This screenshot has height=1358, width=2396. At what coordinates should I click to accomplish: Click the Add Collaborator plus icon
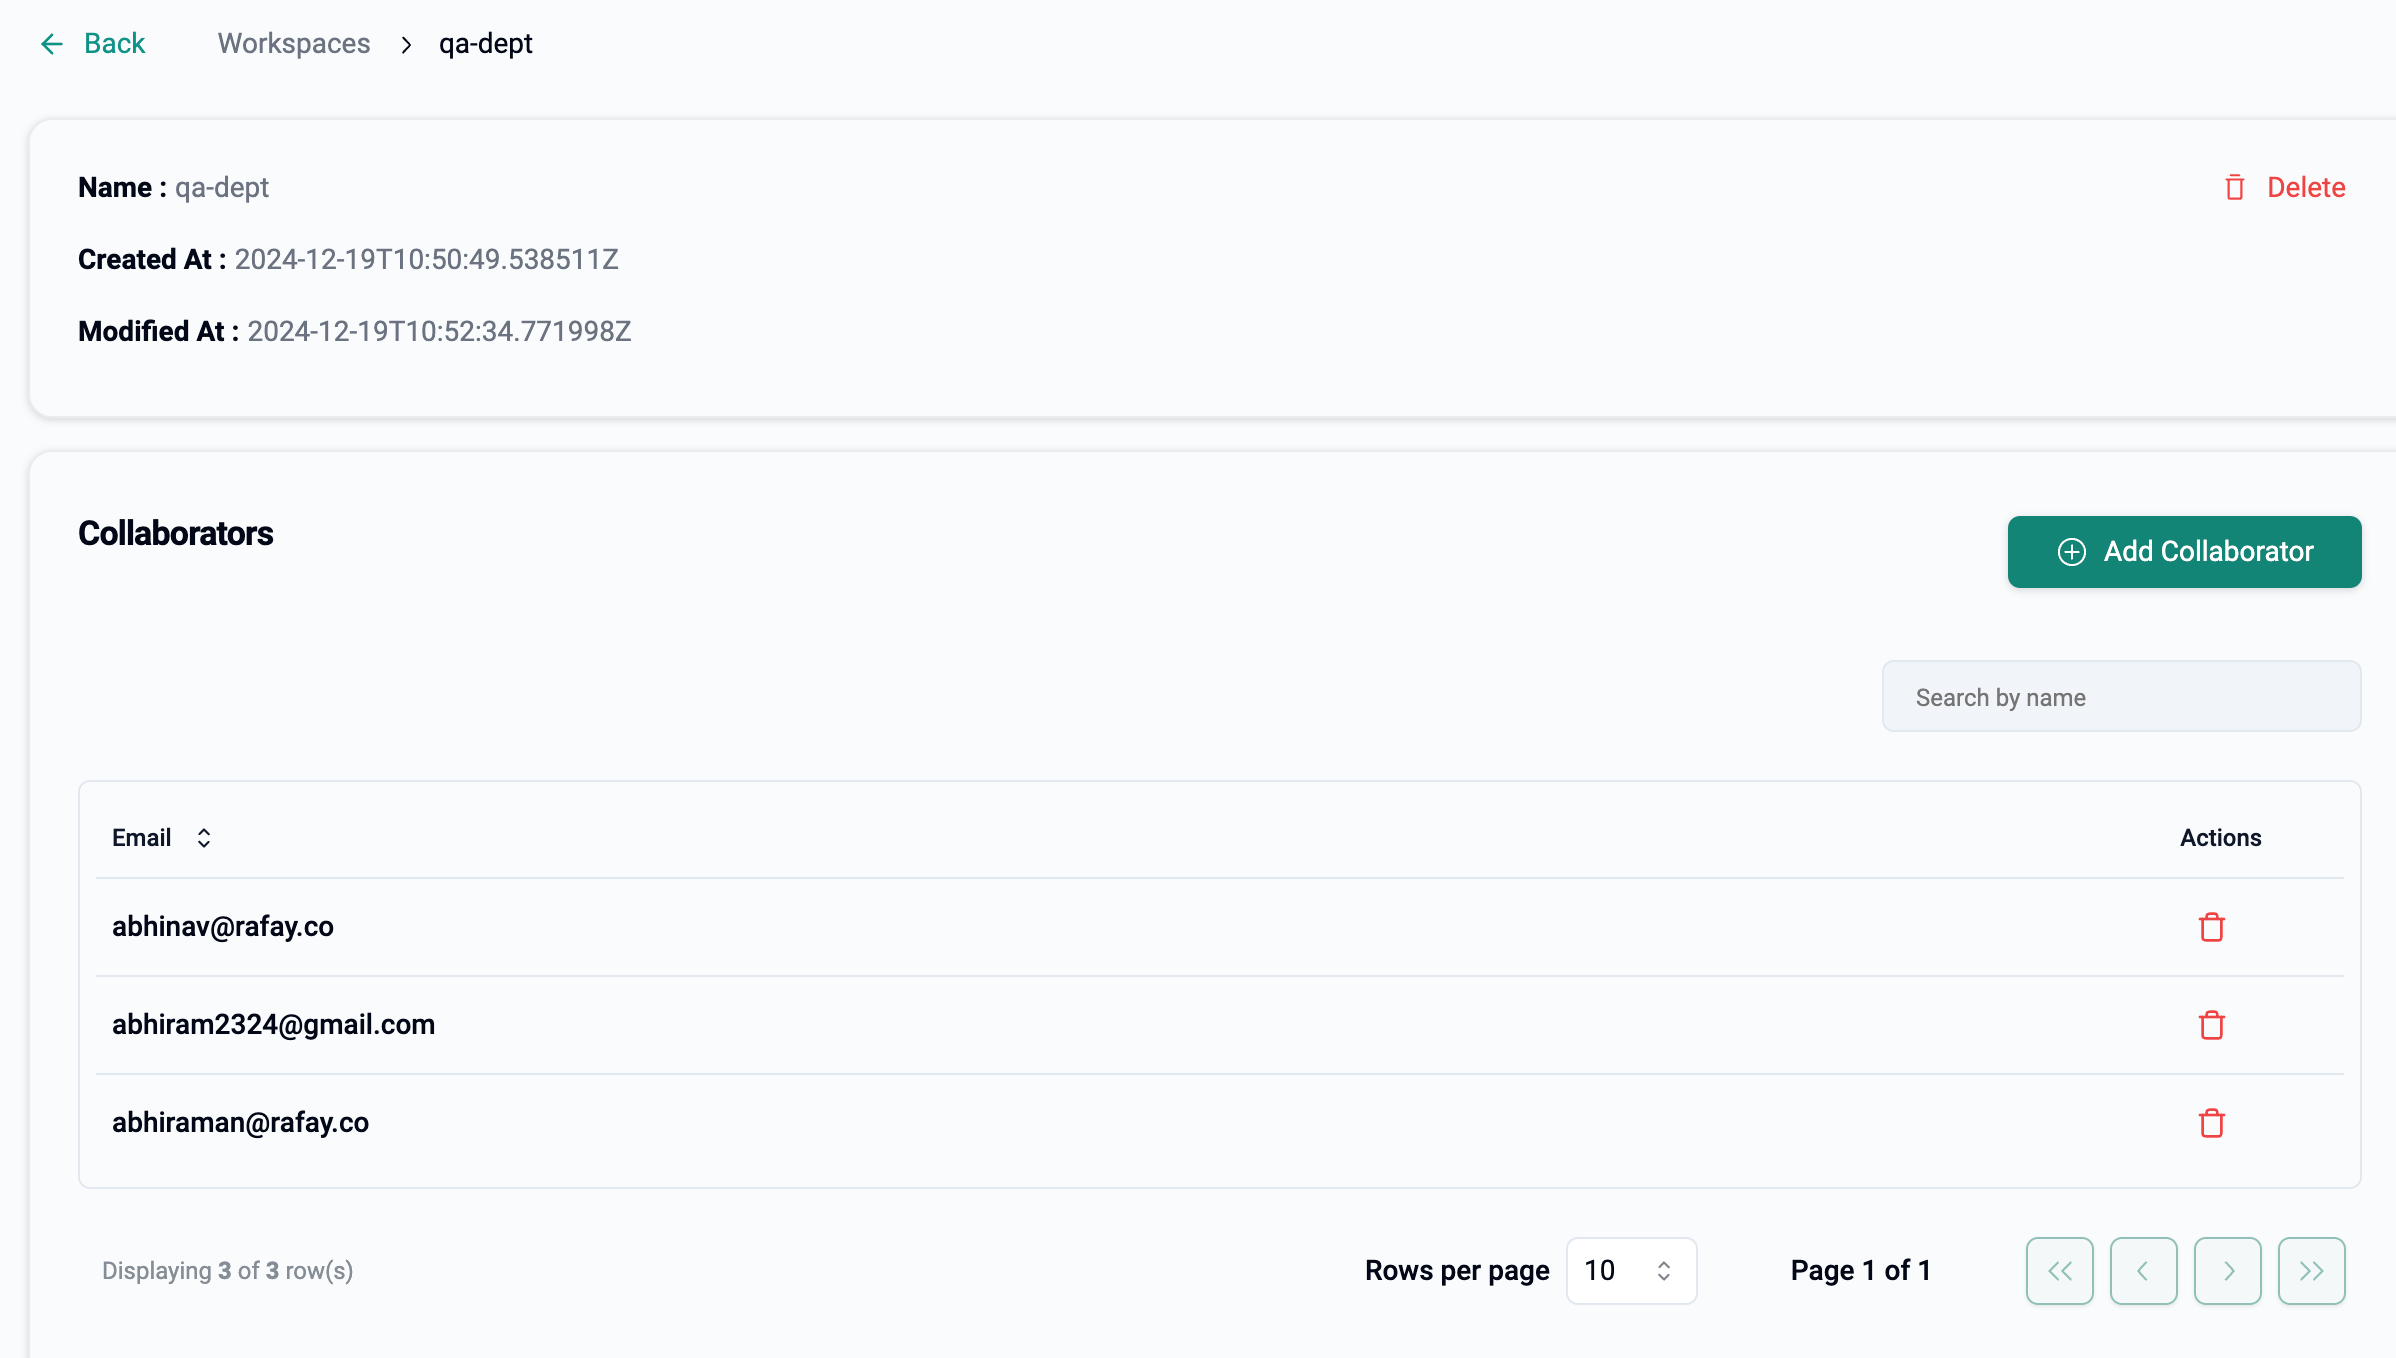[x=2072, y=551]
